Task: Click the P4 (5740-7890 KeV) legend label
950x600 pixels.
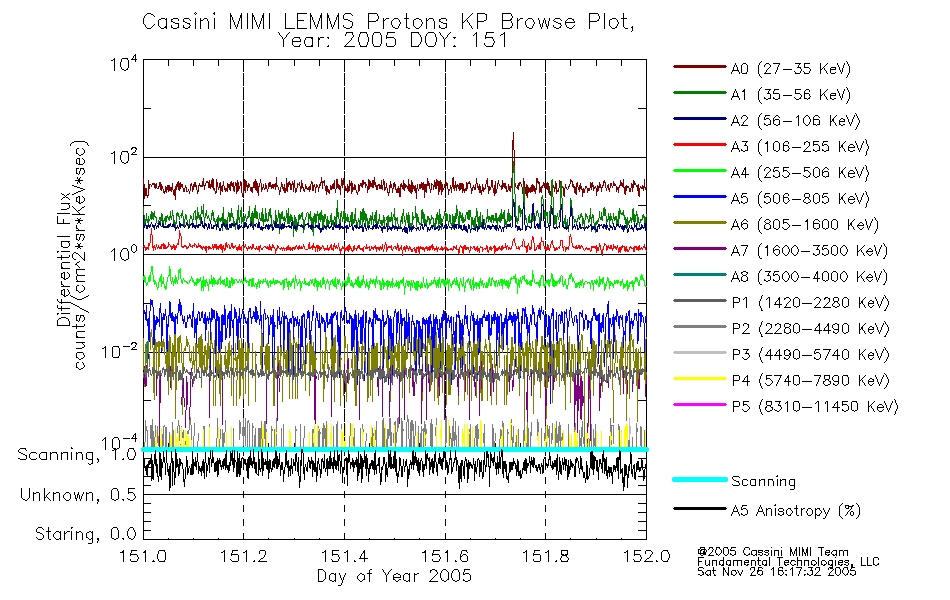Action: (x=810, y=381)
